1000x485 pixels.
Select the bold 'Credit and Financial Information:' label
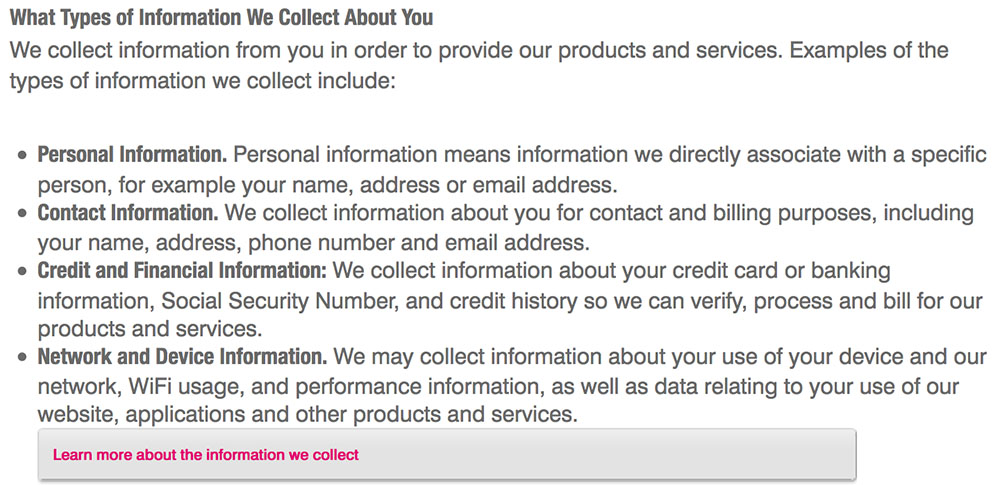click(x=182, y=271)
